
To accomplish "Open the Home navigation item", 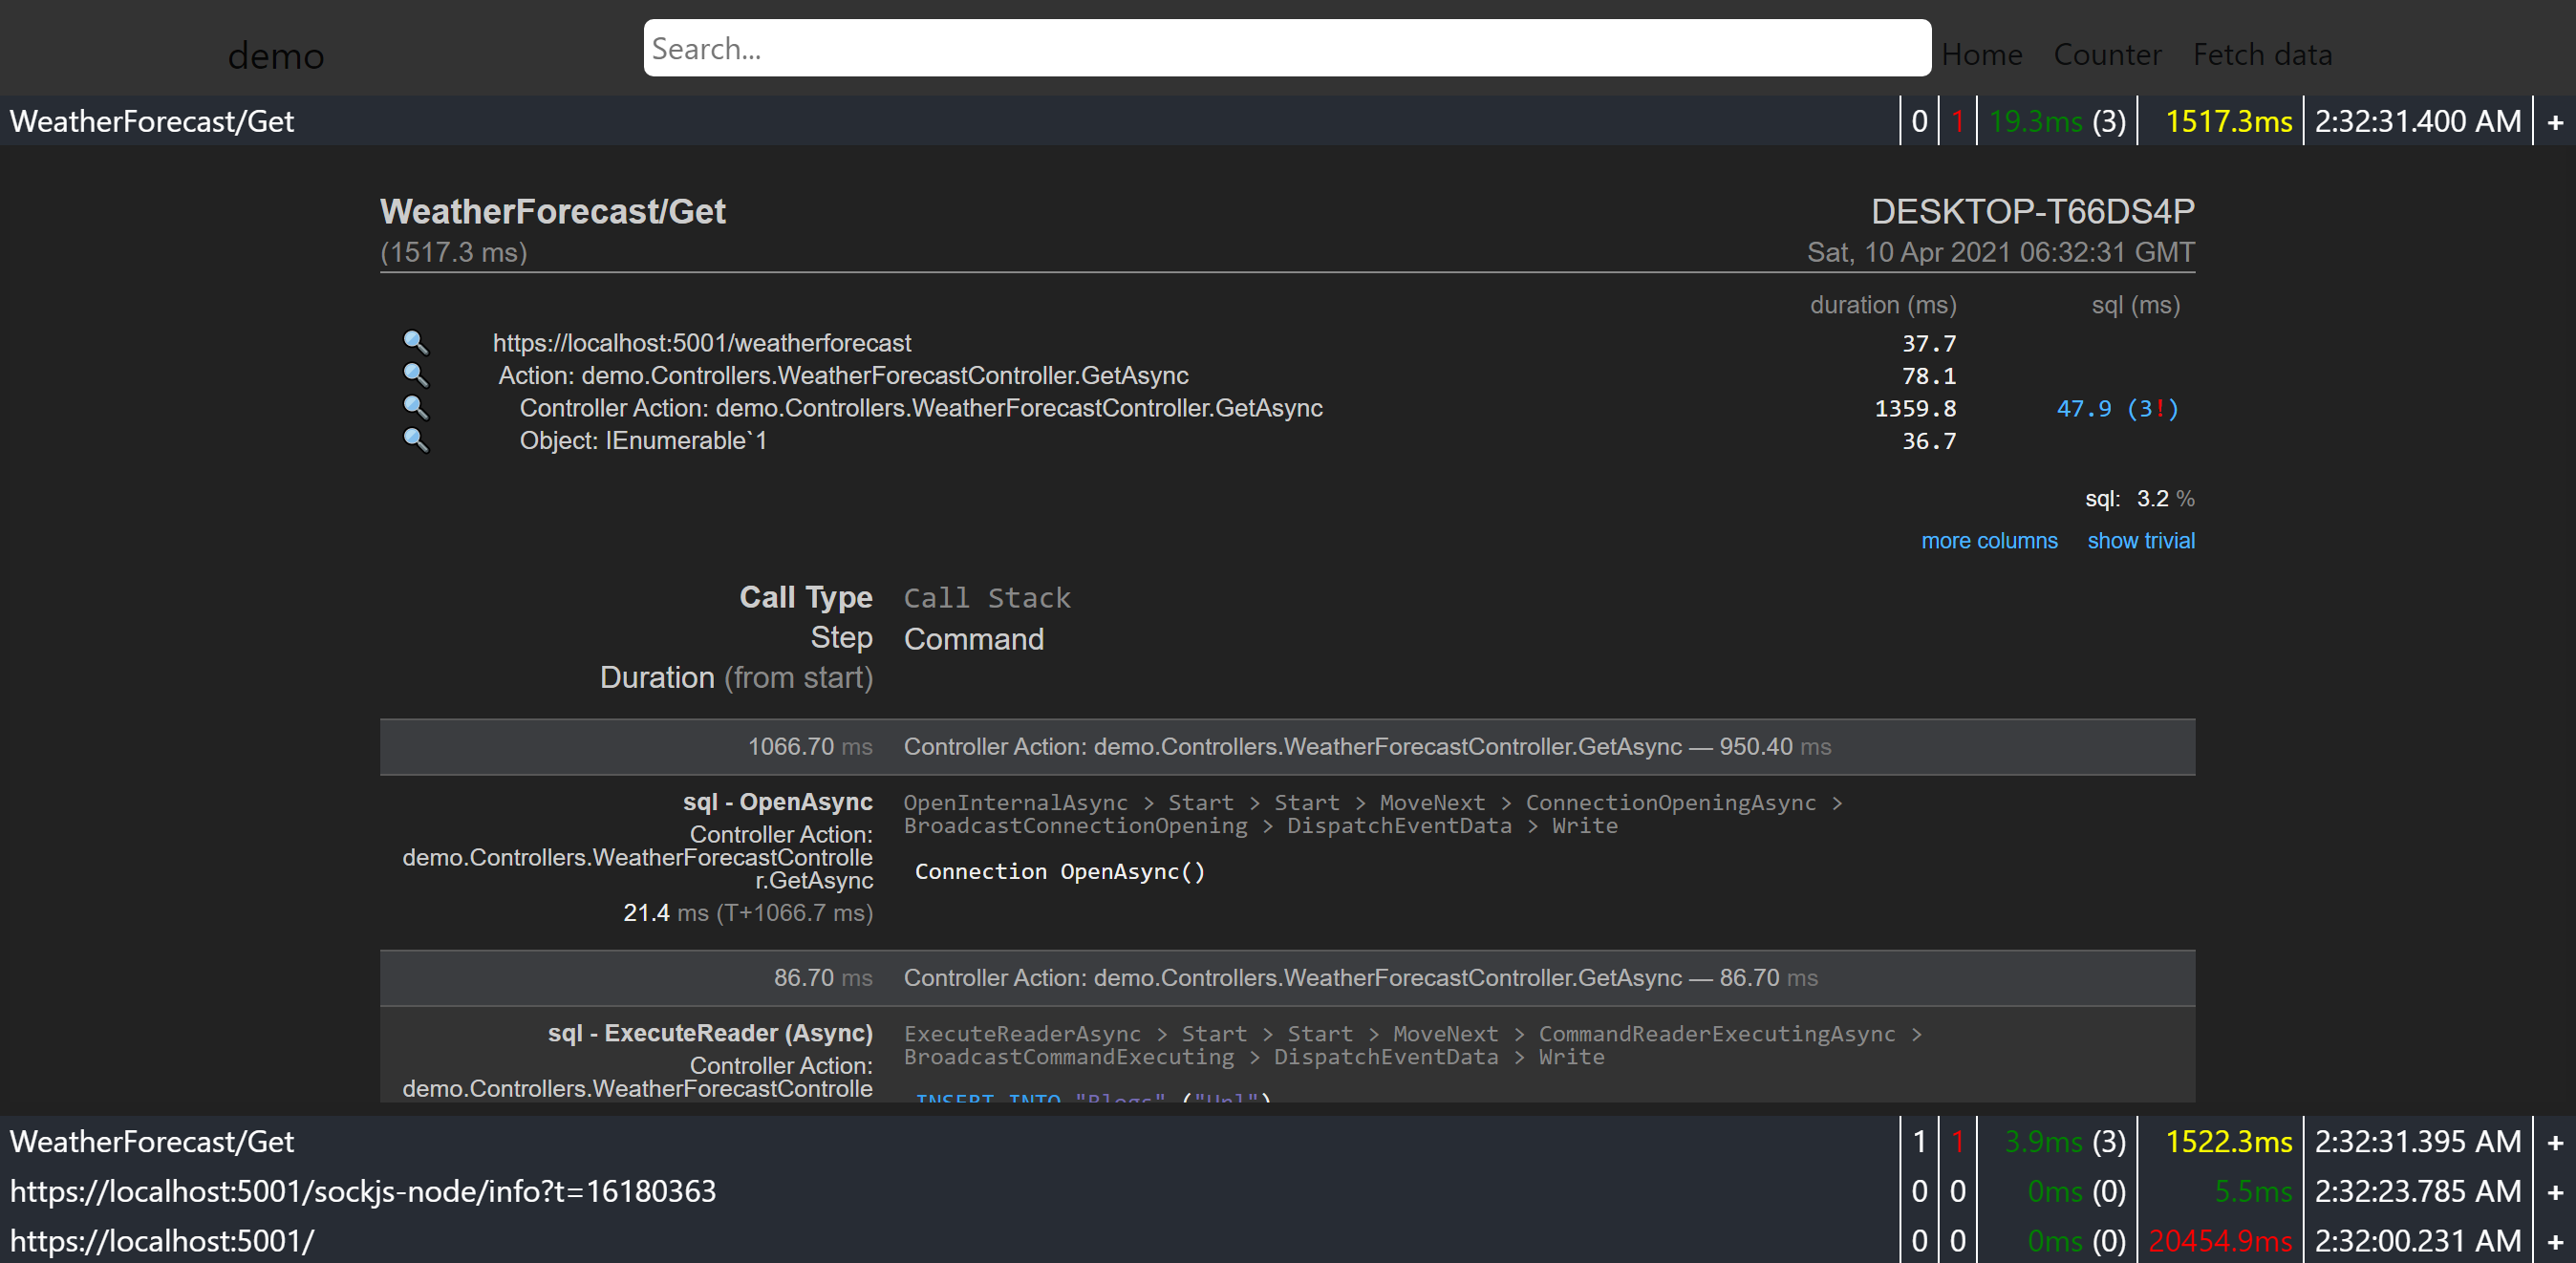I will tap(1982, 54).
